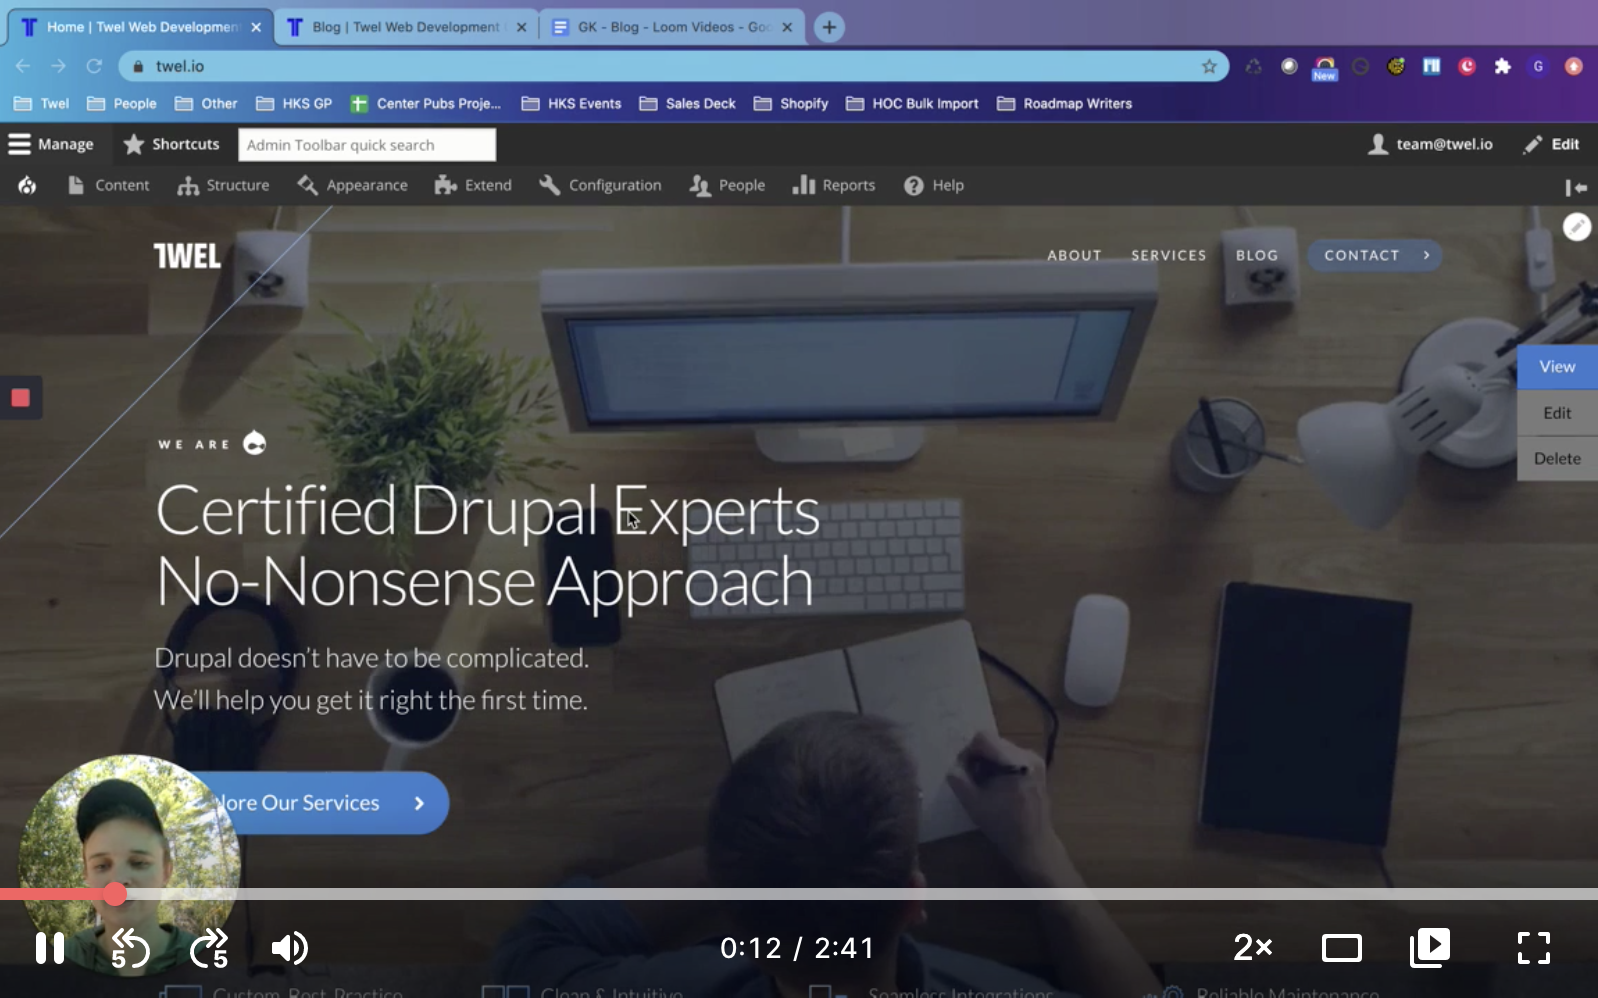Bookmark this page with star icon
The image size is (1598, 998).
tap(1209, 66)
